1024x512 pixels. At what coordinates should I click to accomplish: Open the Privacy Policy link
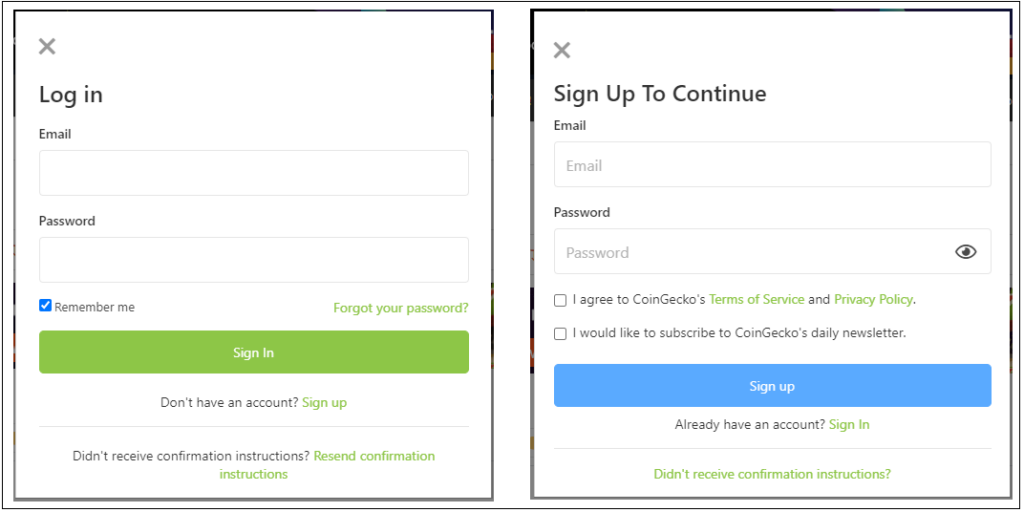click(x=873, y=299)
